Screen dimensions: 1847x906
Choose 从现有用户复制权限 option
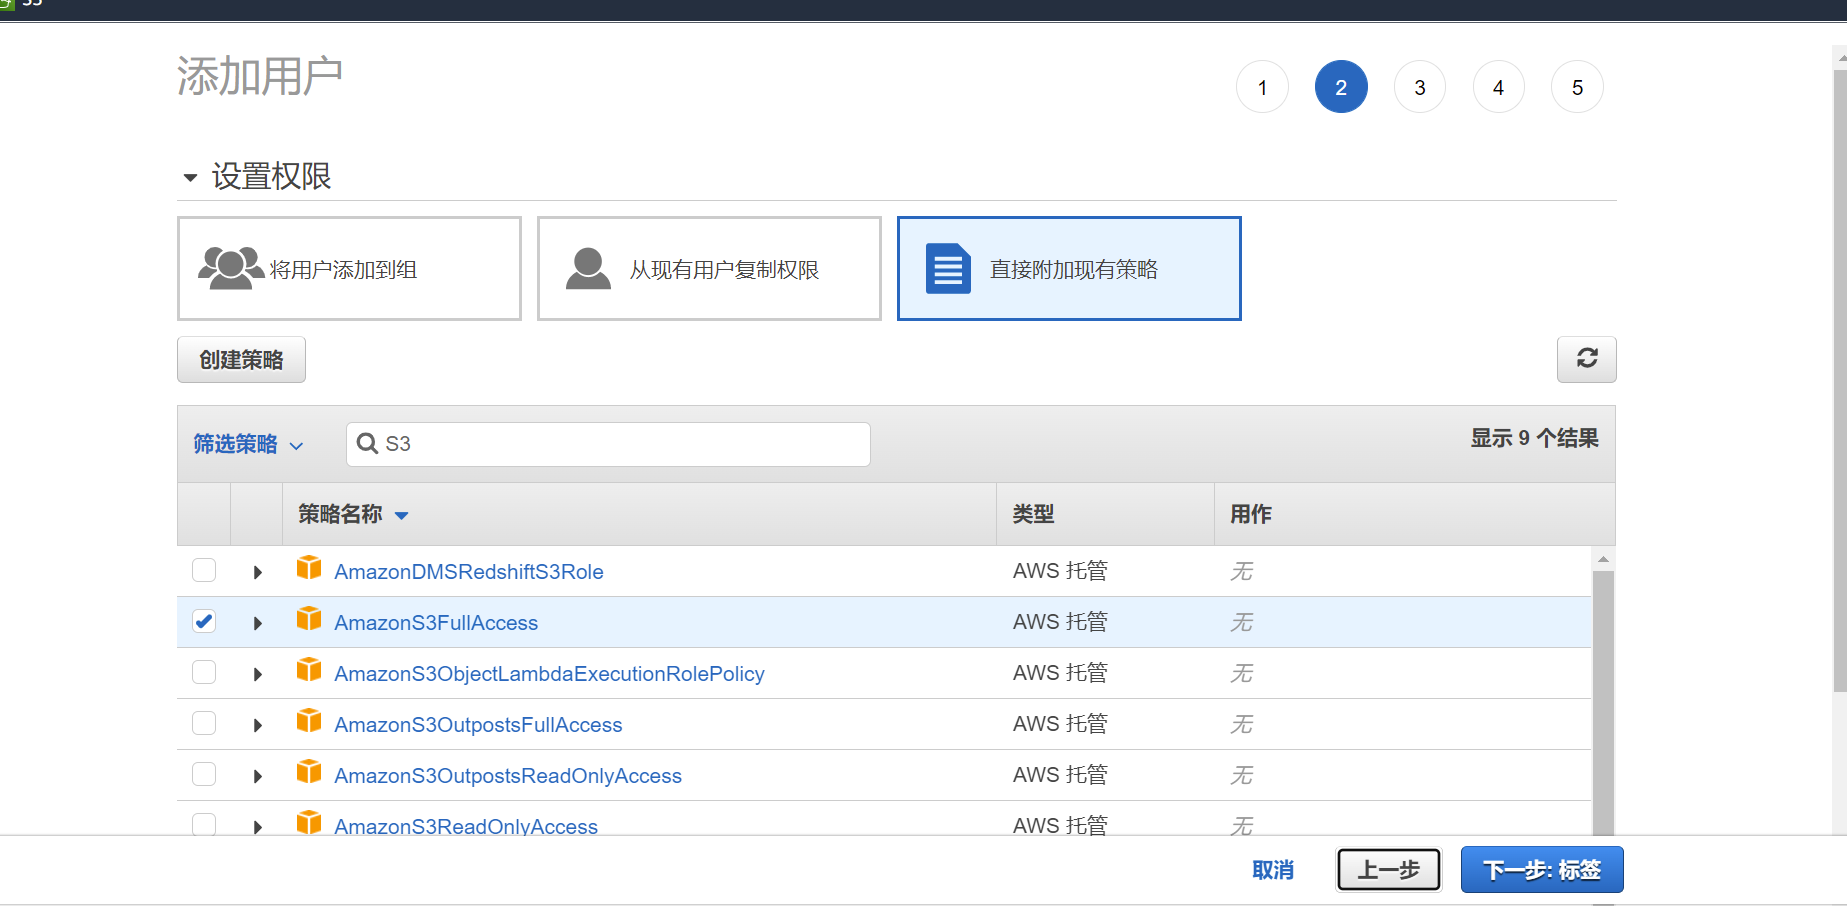coord(709,268)
